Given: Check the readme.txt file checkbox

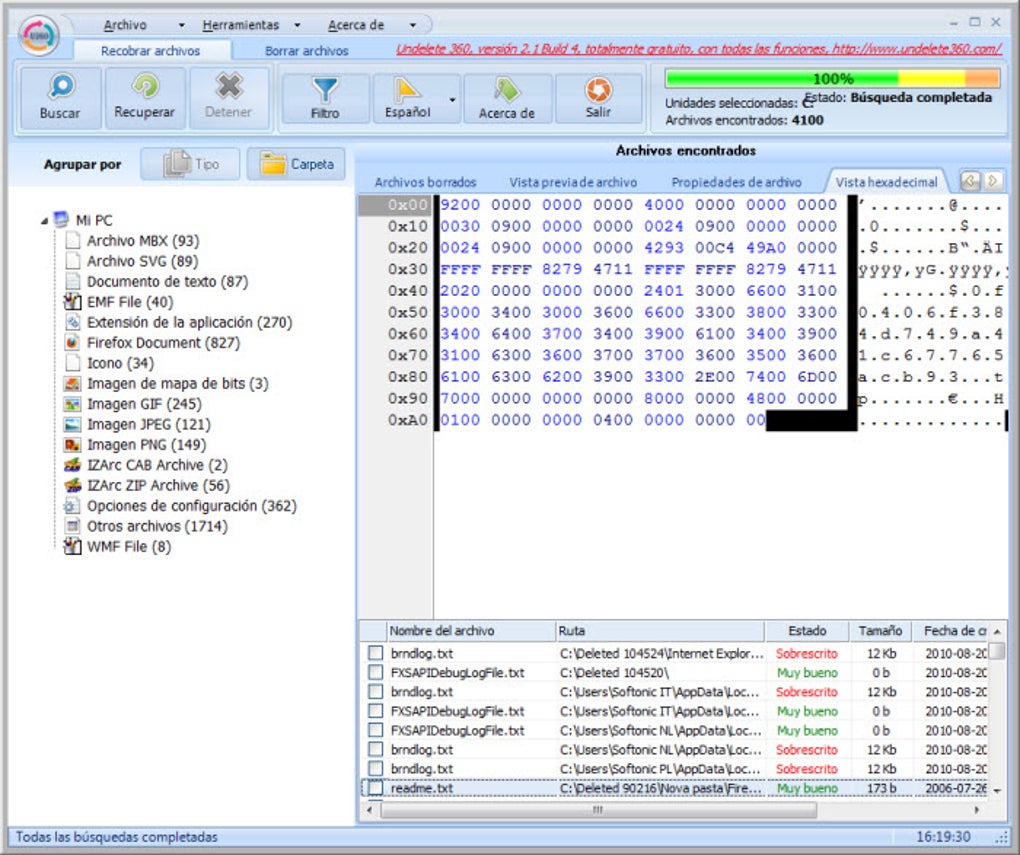Looking at the screenshot, I should pyautogui.click(x=375, y=788).
